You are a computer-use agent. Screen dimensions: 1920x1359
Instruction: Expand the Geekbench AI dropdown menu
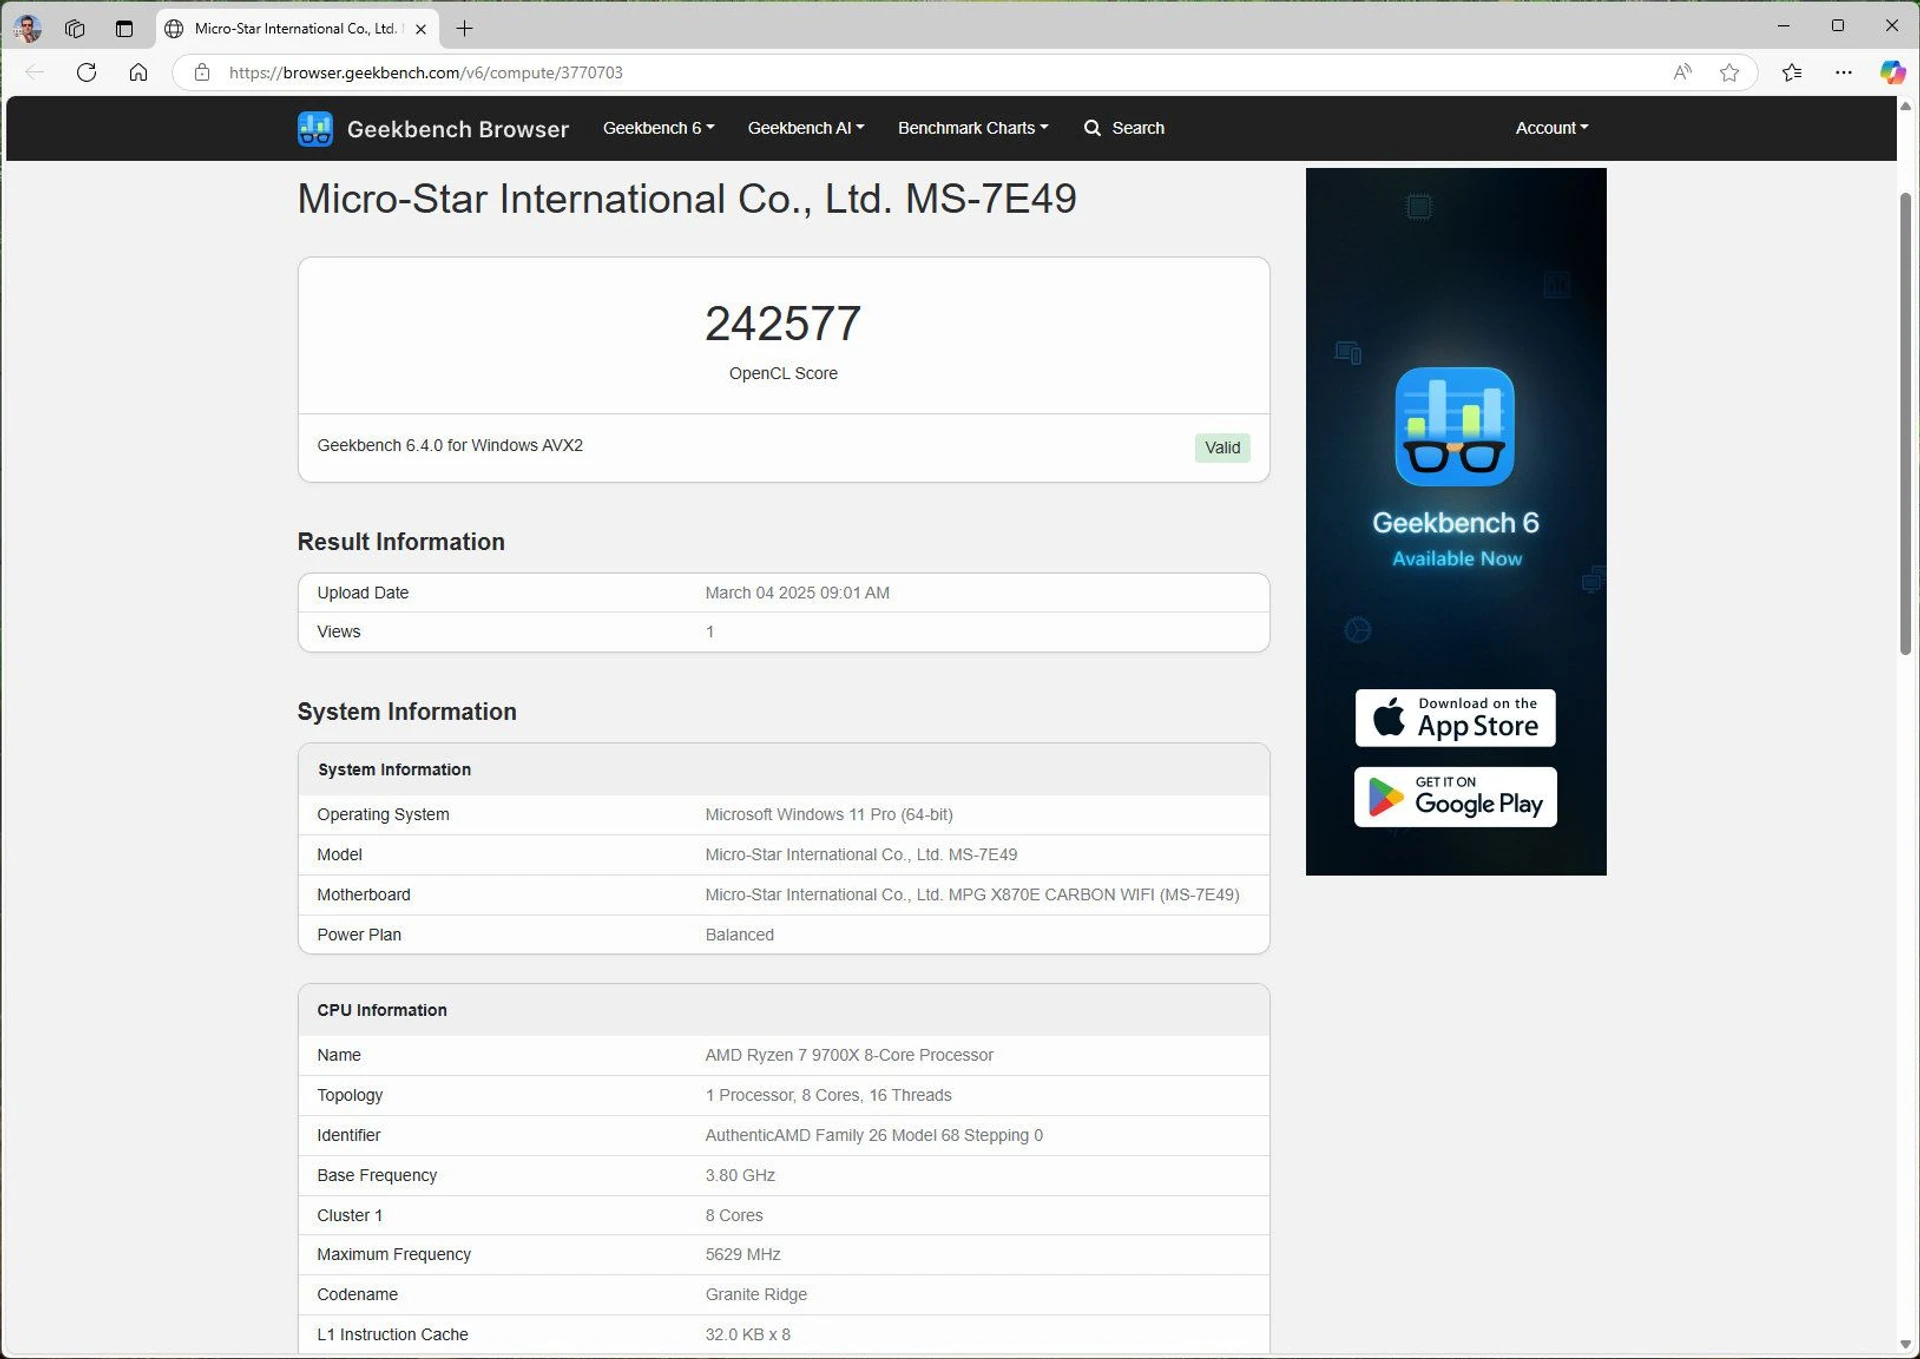805,128
